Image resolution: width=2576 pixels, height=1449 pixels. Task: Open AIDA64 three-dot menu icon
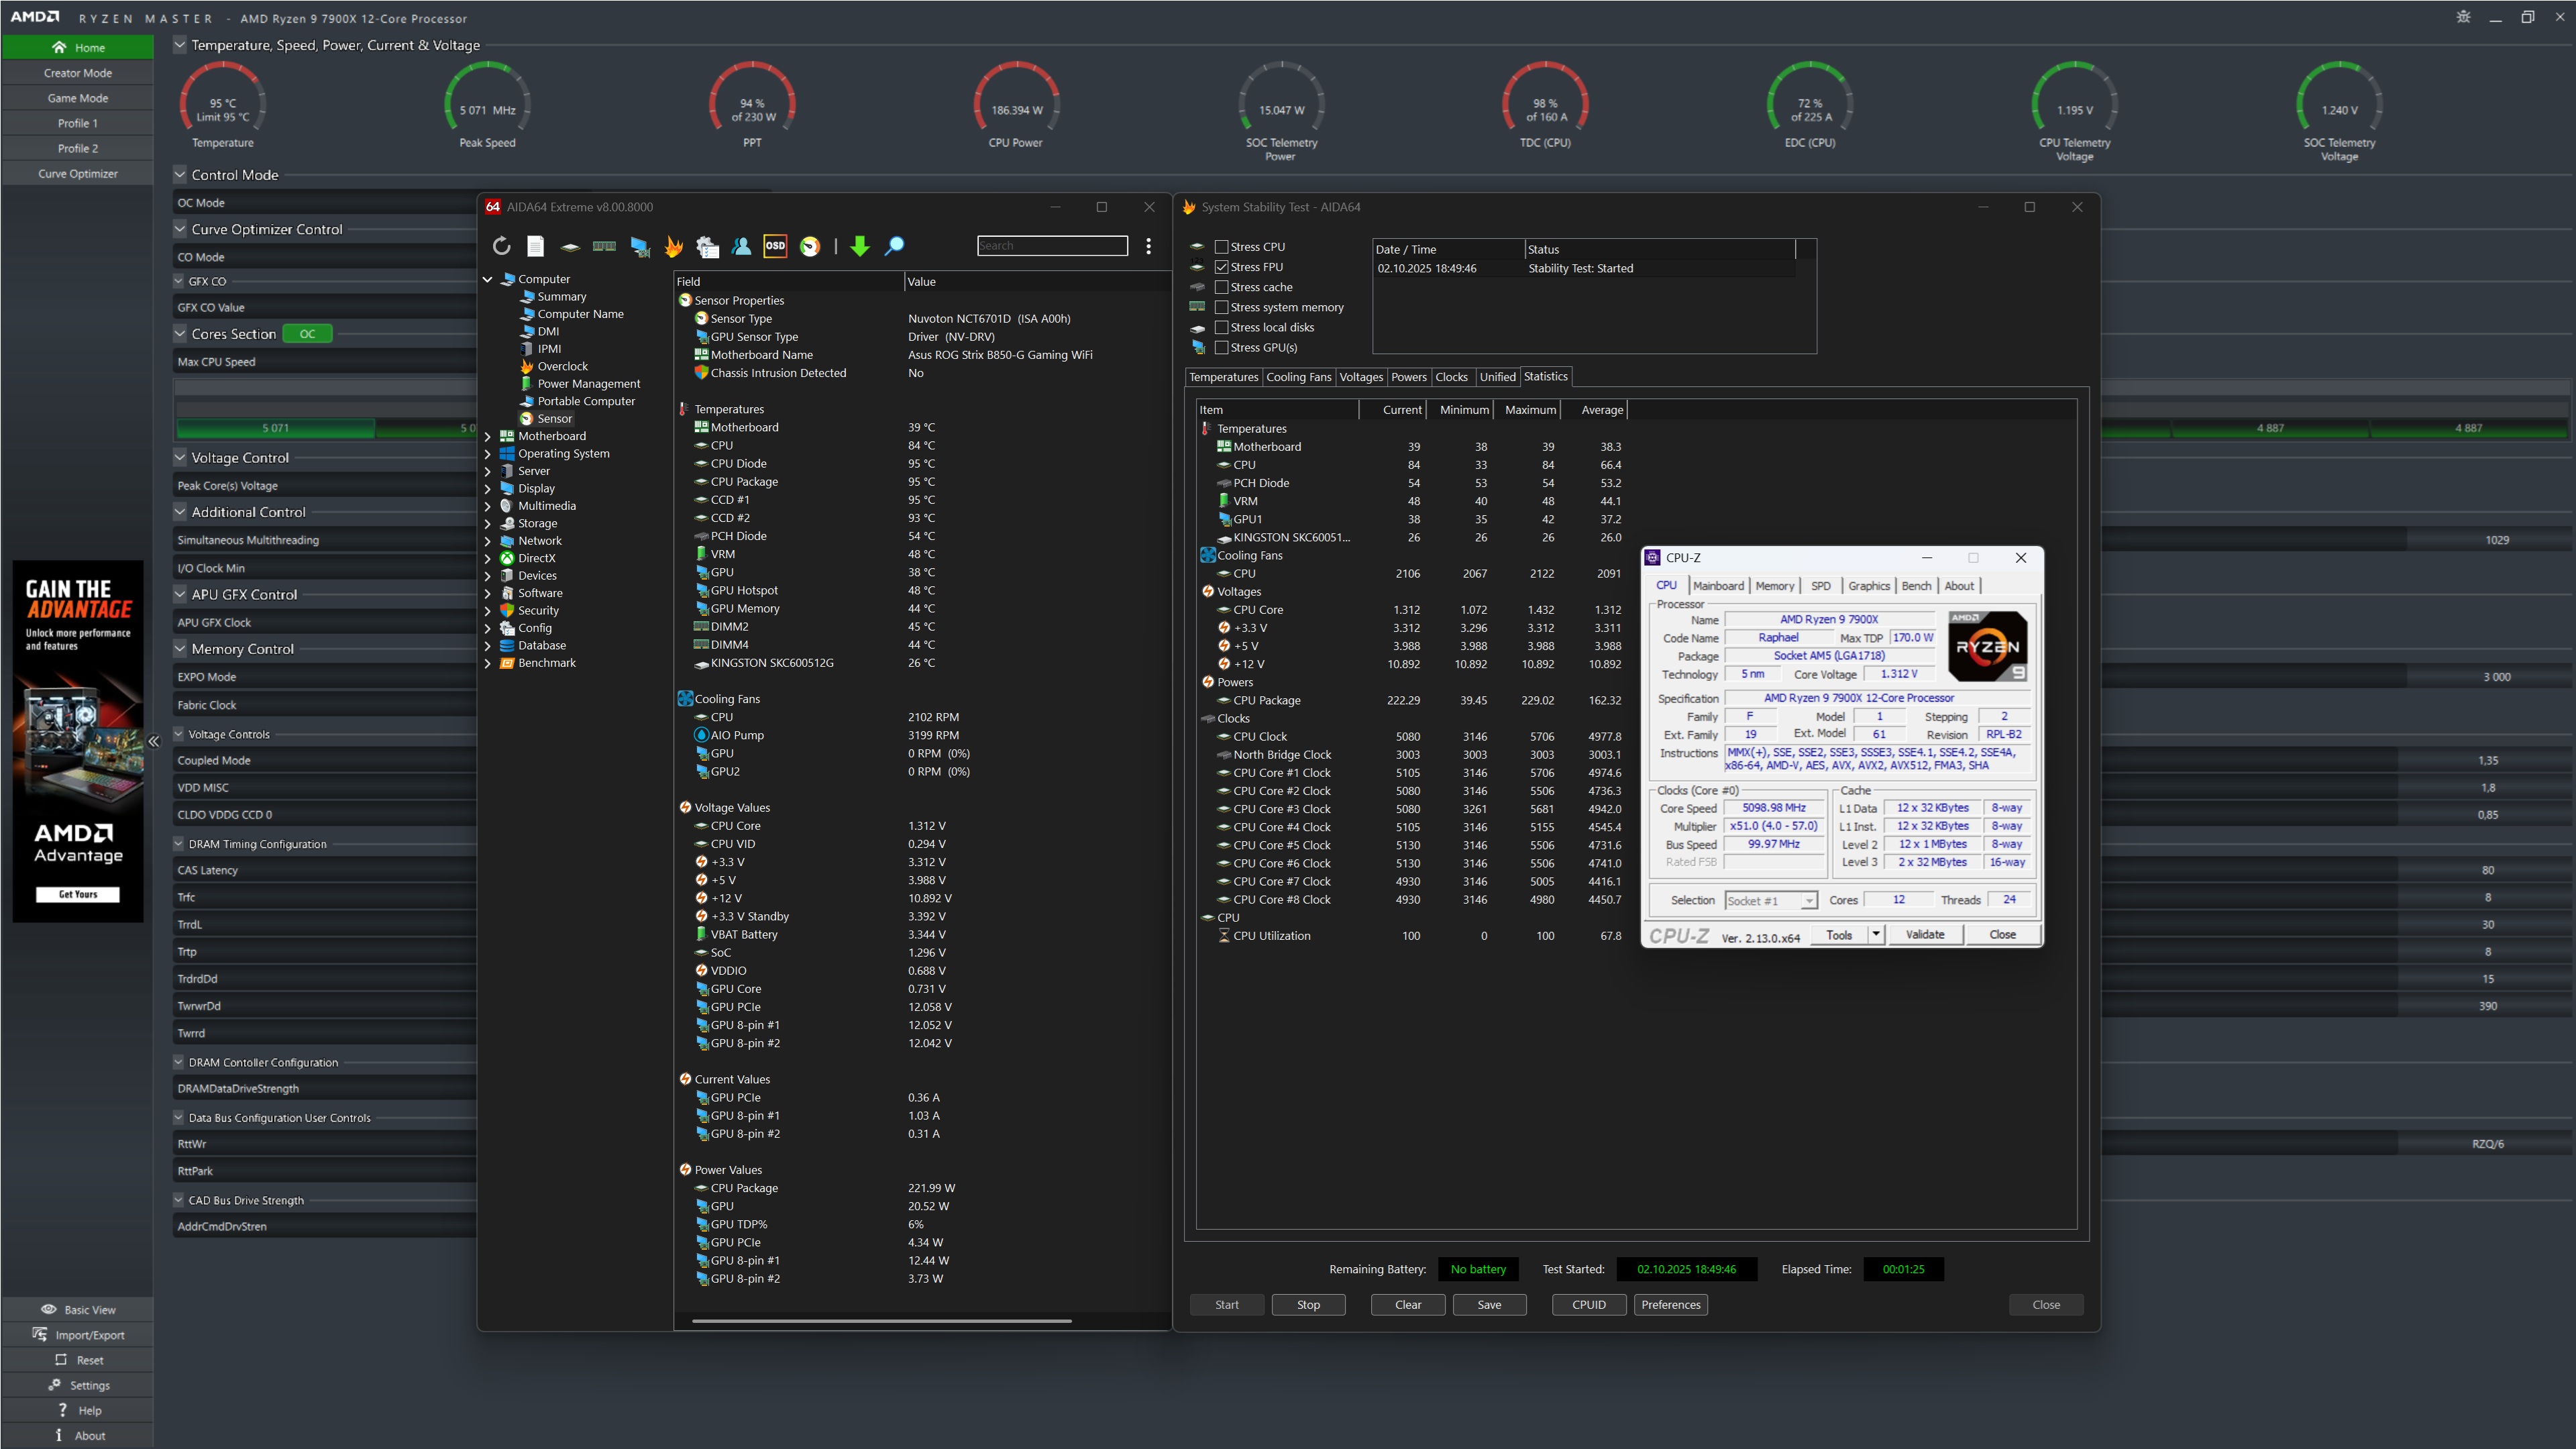[x=1148, y=246]
